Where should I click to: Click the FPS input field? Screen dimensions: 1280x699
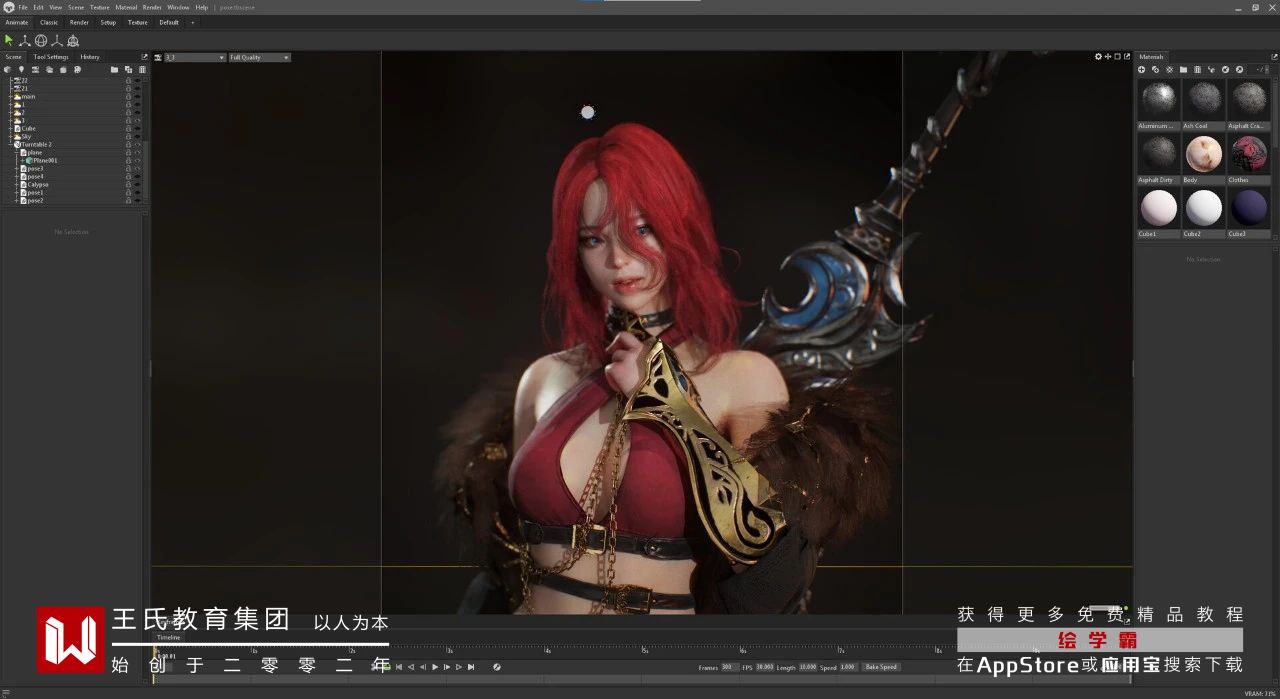click(x=765, y=667)
